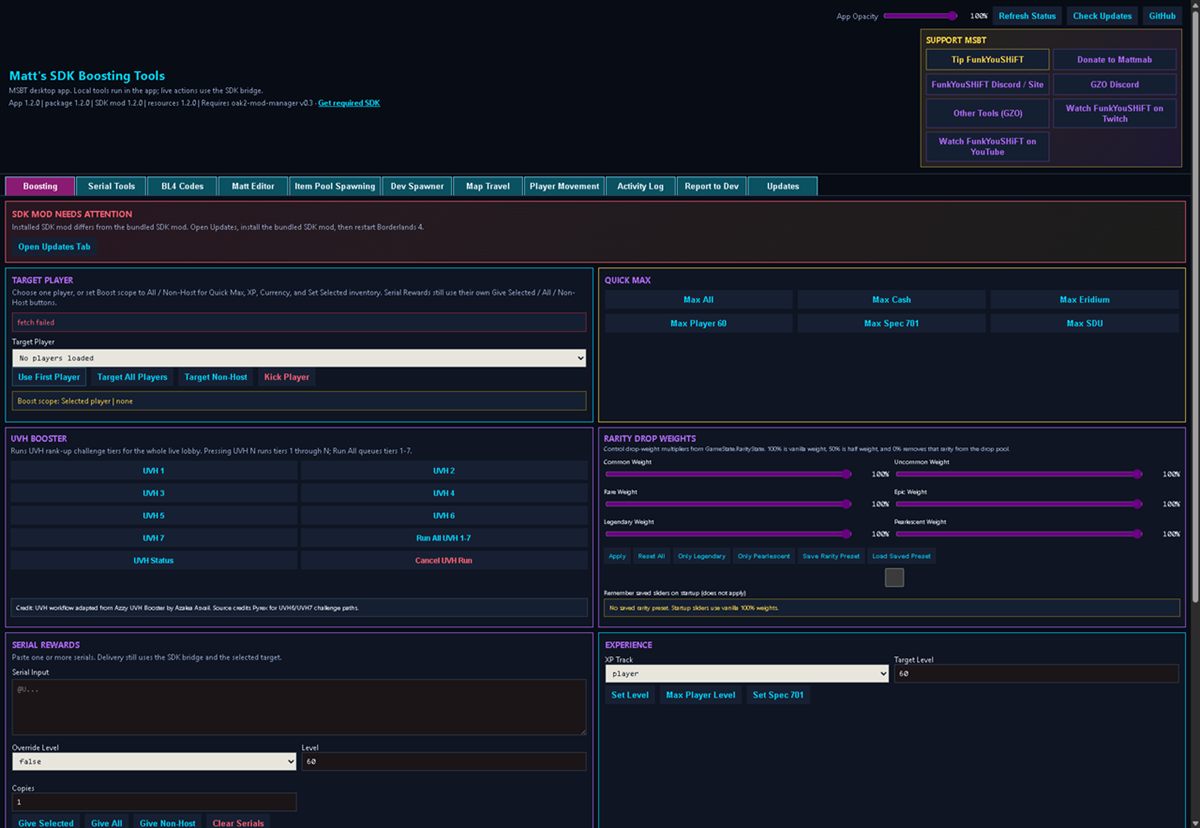Click the Copies input field

[154, 802]
